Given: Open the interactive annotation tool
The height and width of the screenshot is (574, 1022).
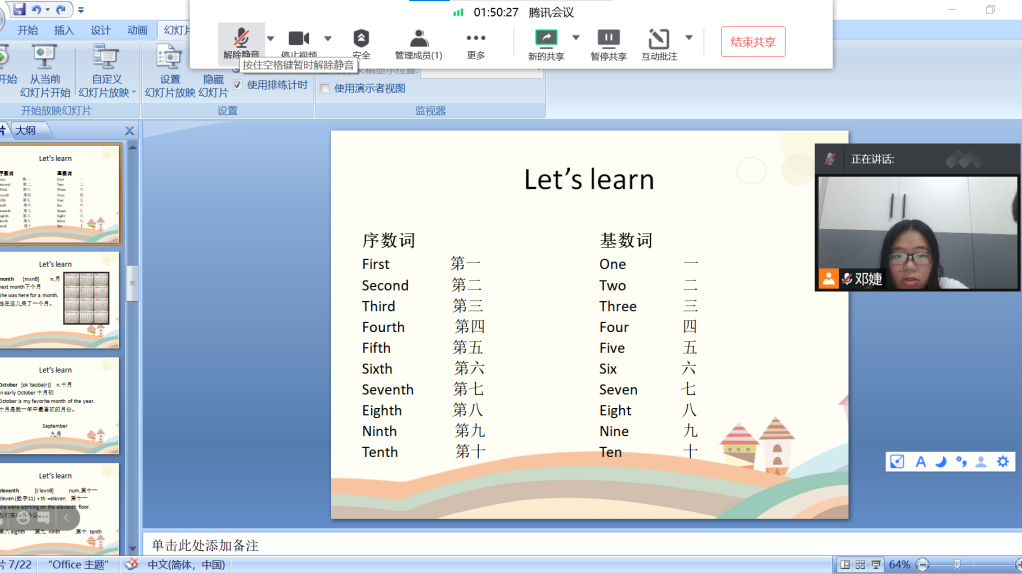Looking at the screenshot, I should click(659, 43).
